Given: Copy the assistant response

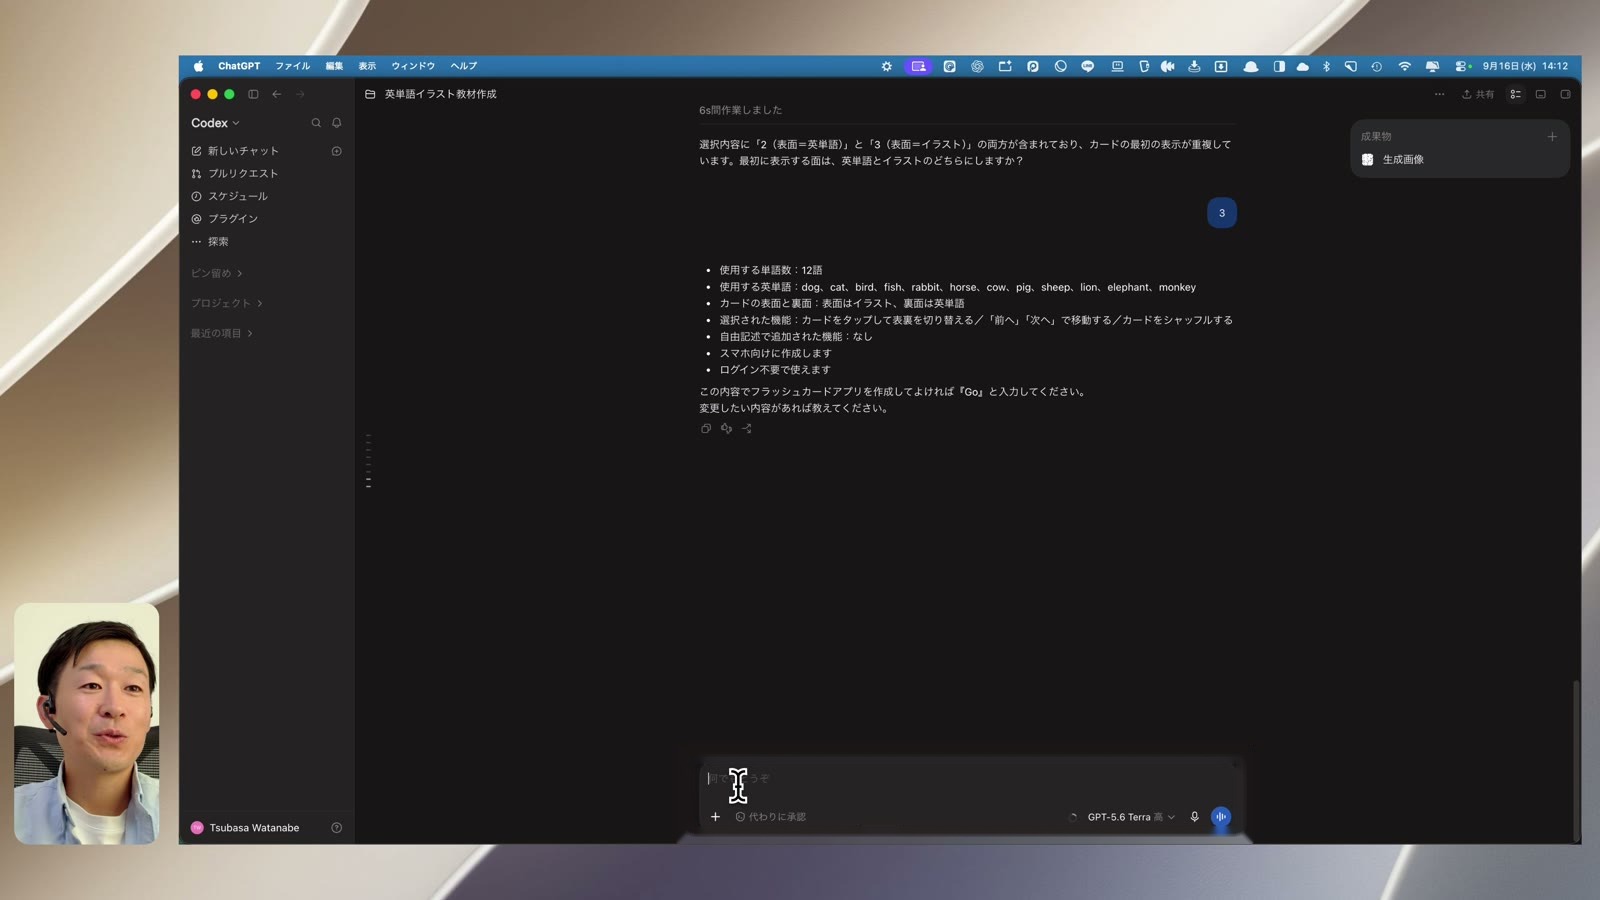Looking at the screenshot, I should tap(706, 428).
